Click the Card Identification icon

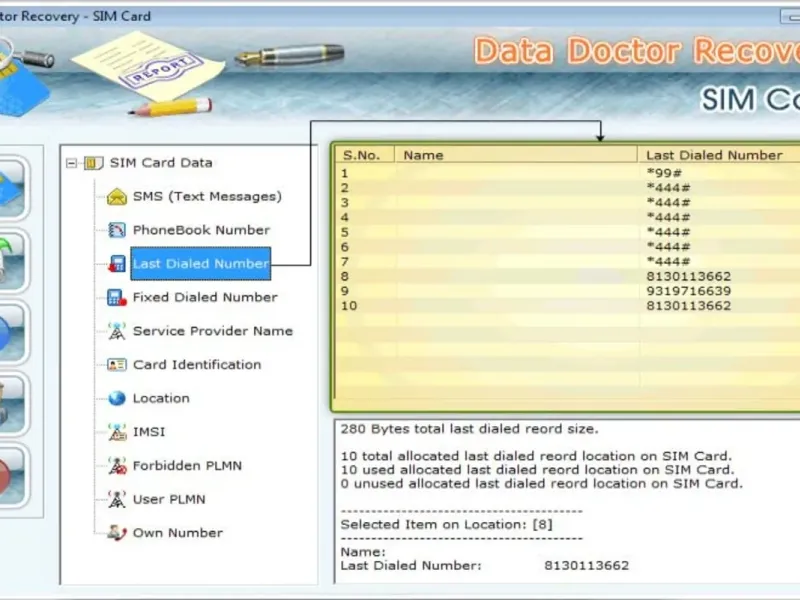coord(117,365)
